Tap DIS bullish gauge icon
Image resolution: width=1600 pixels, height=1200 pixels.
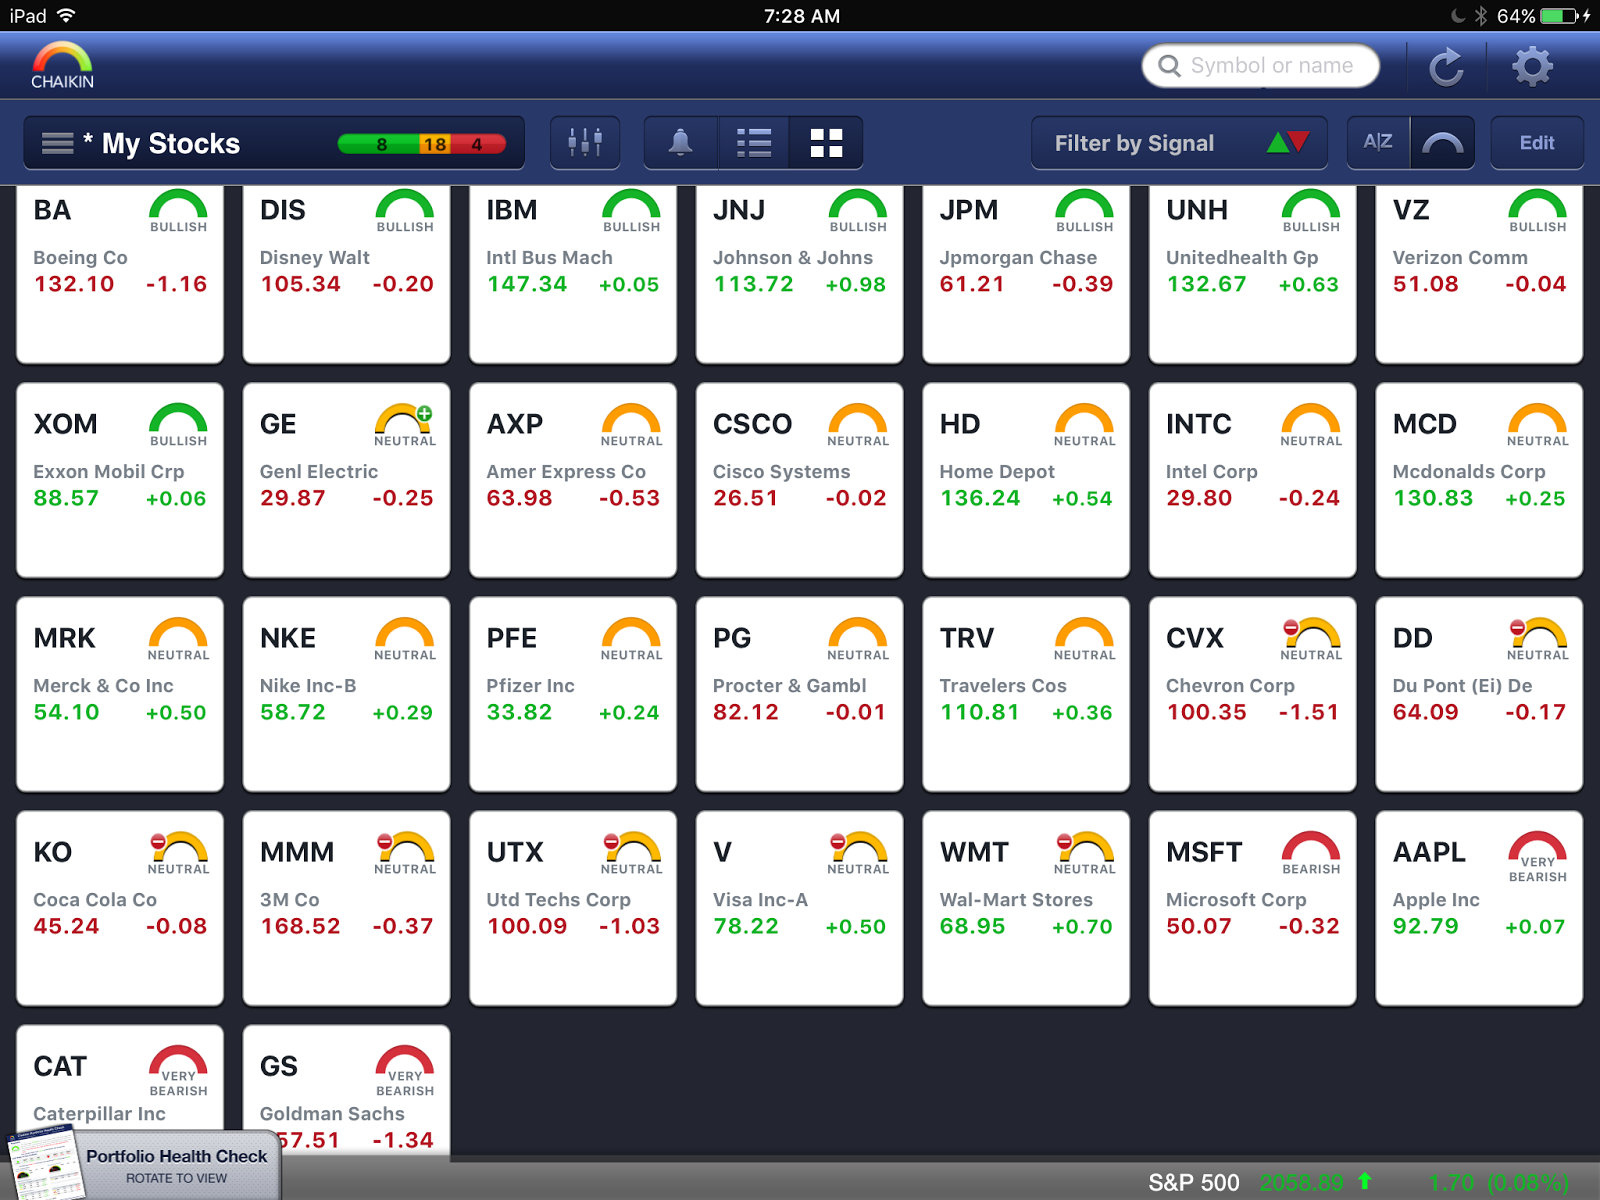[x=405, y=211]
